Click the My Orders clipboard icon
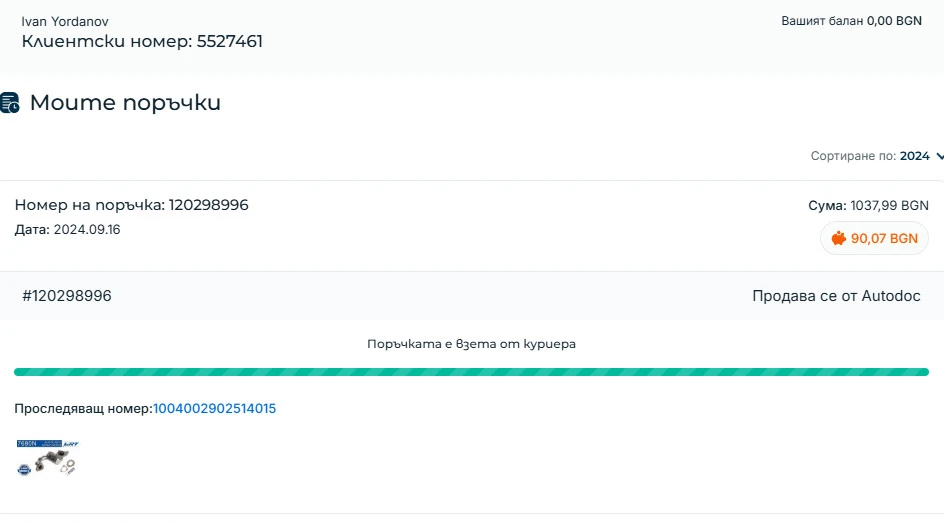944x524 pixels. click(10, 103)
